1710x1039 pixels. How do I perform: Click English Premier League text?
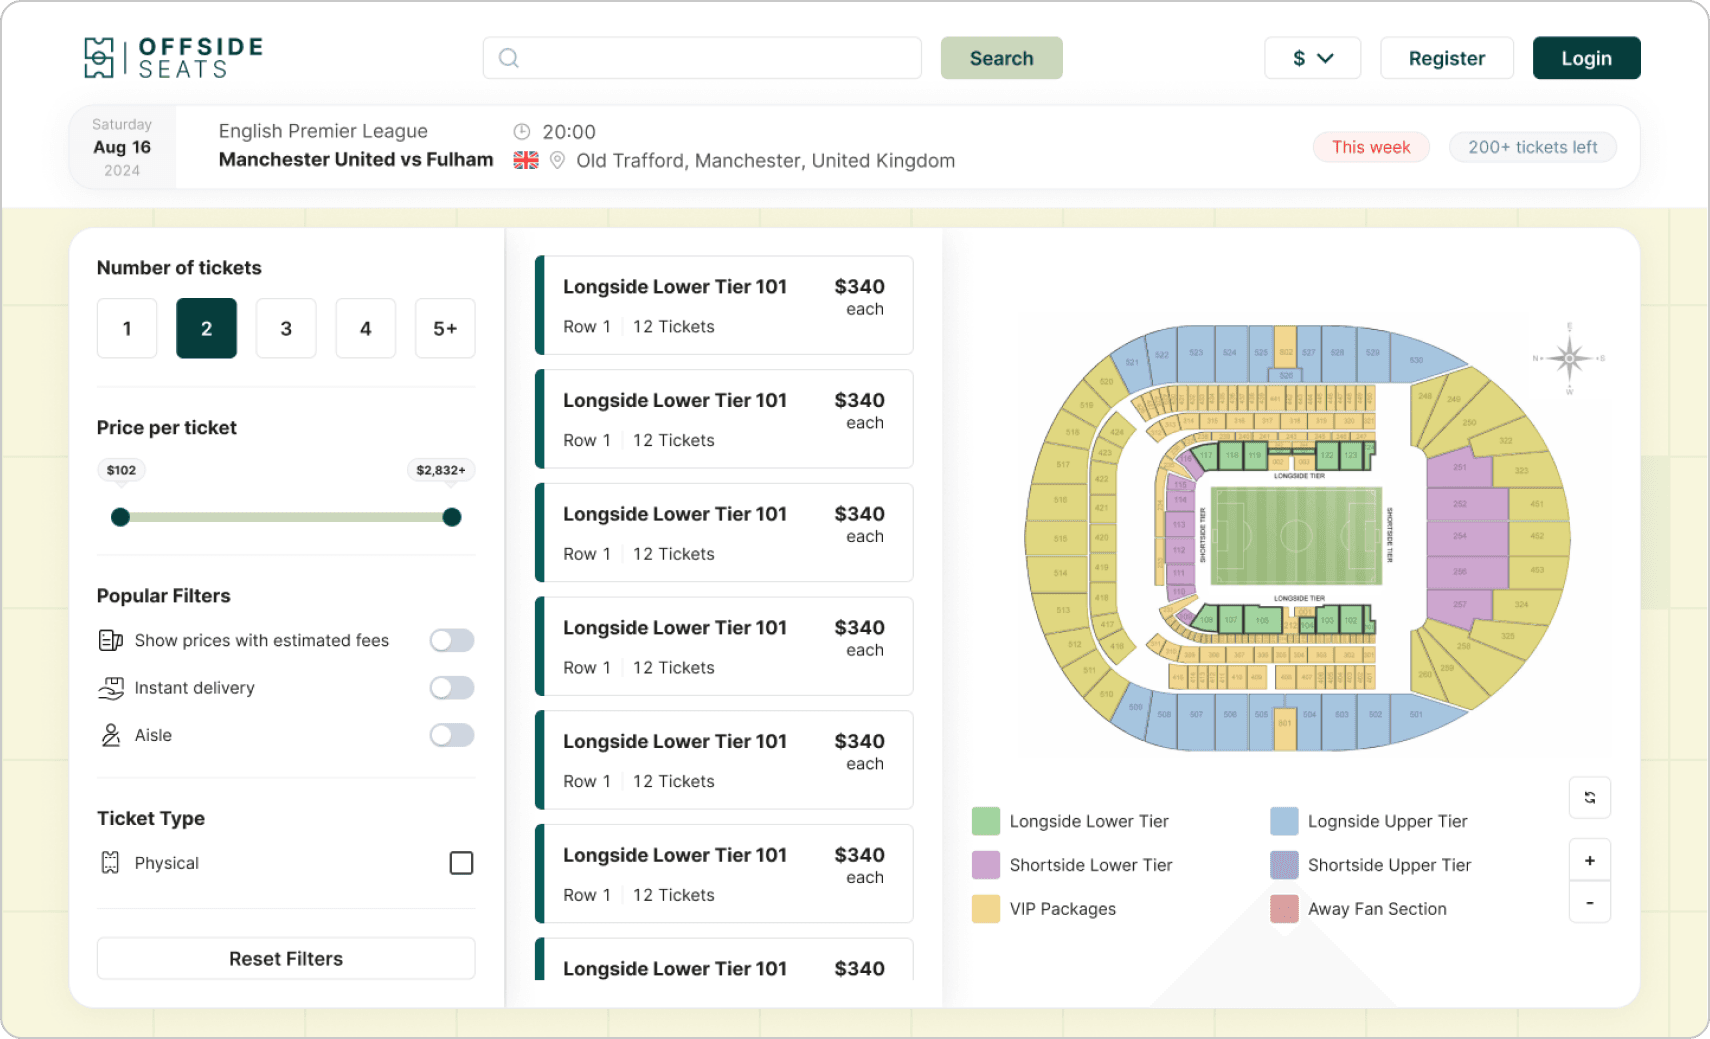pyautogui.click(x=323, y=131)
